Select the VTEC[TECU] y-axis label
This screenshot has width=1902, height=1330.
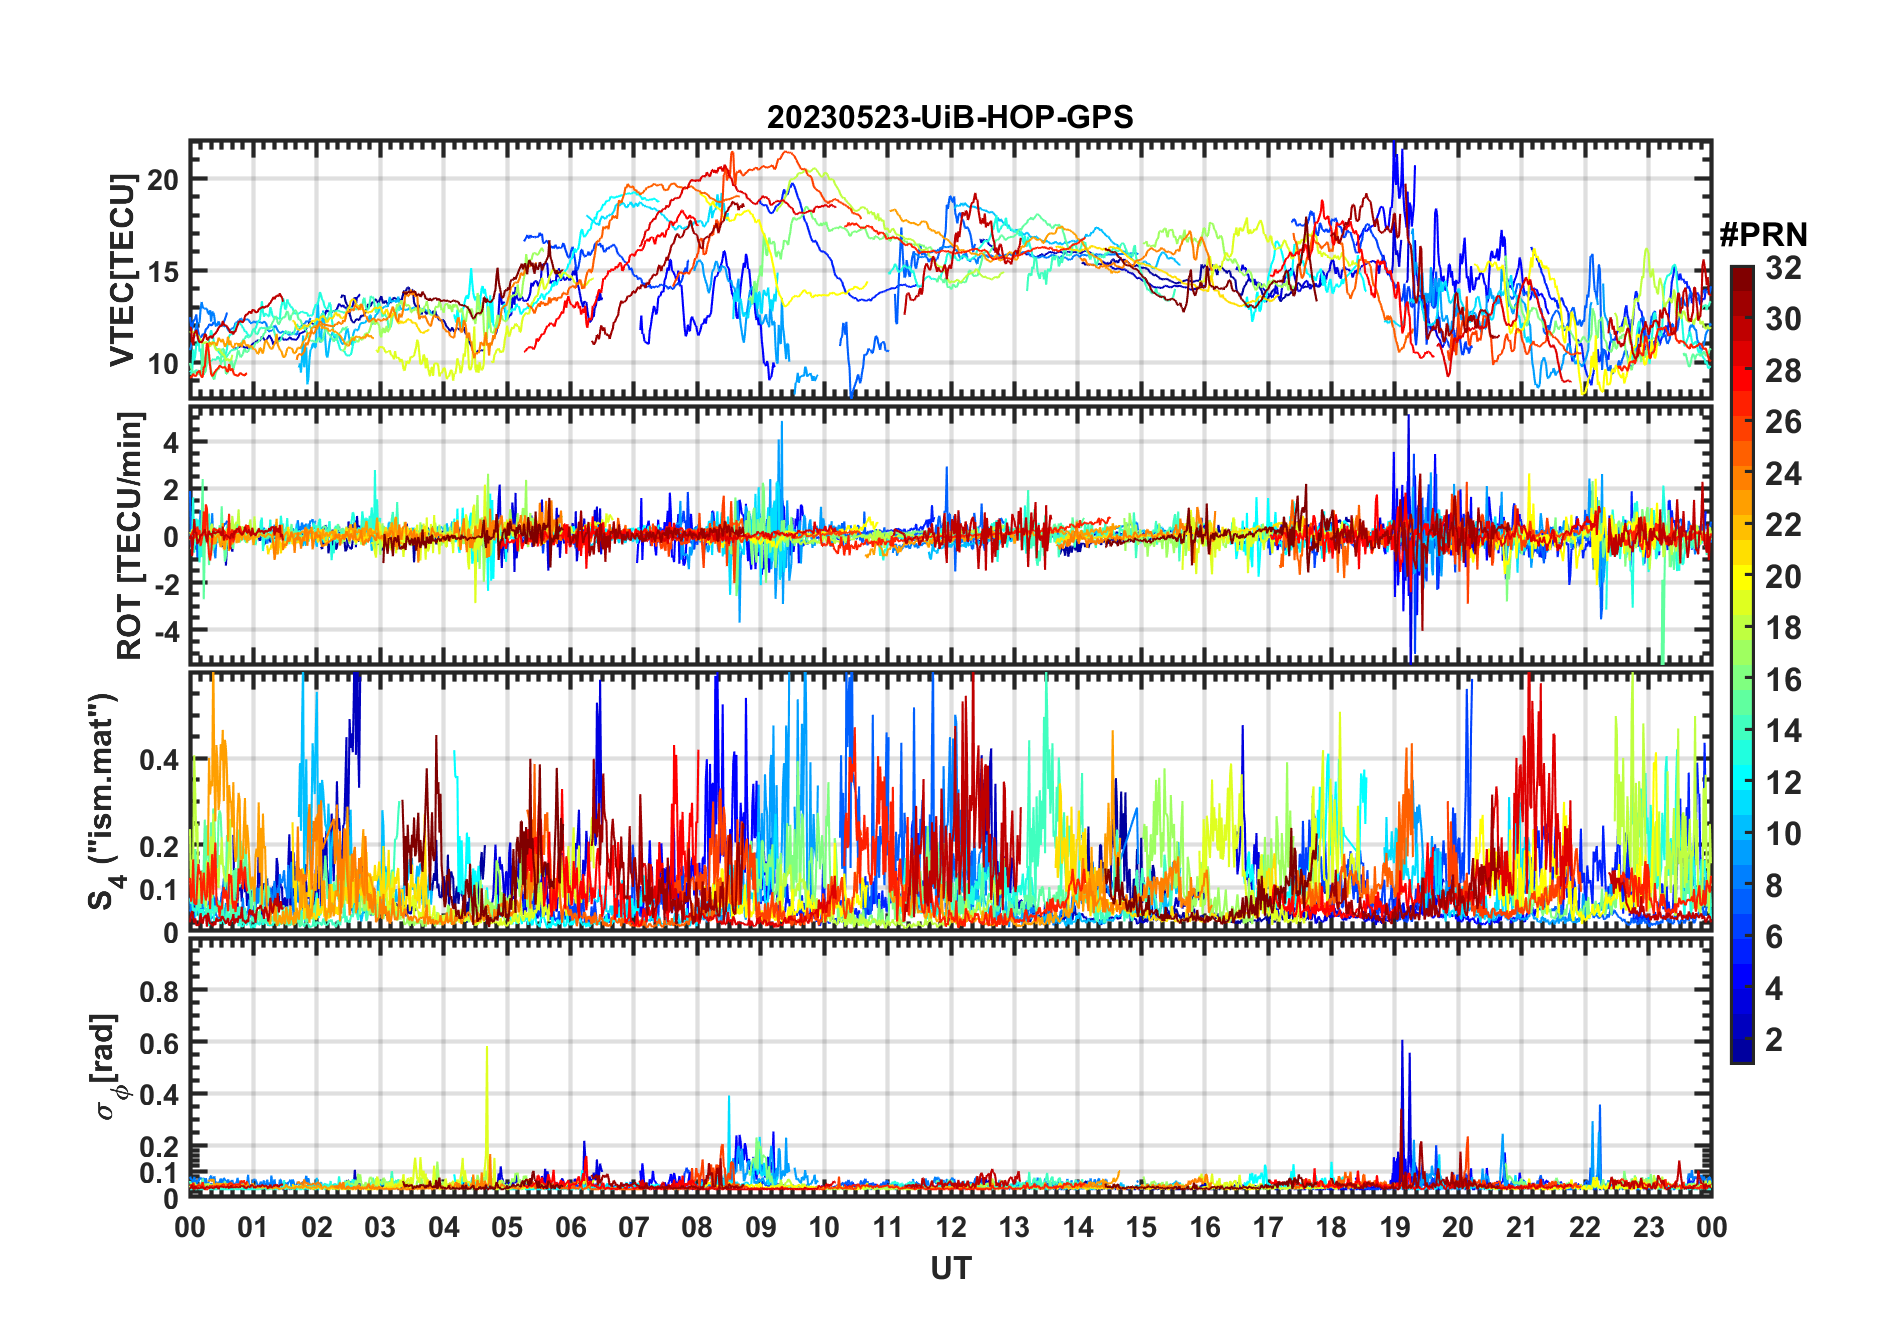122,270
